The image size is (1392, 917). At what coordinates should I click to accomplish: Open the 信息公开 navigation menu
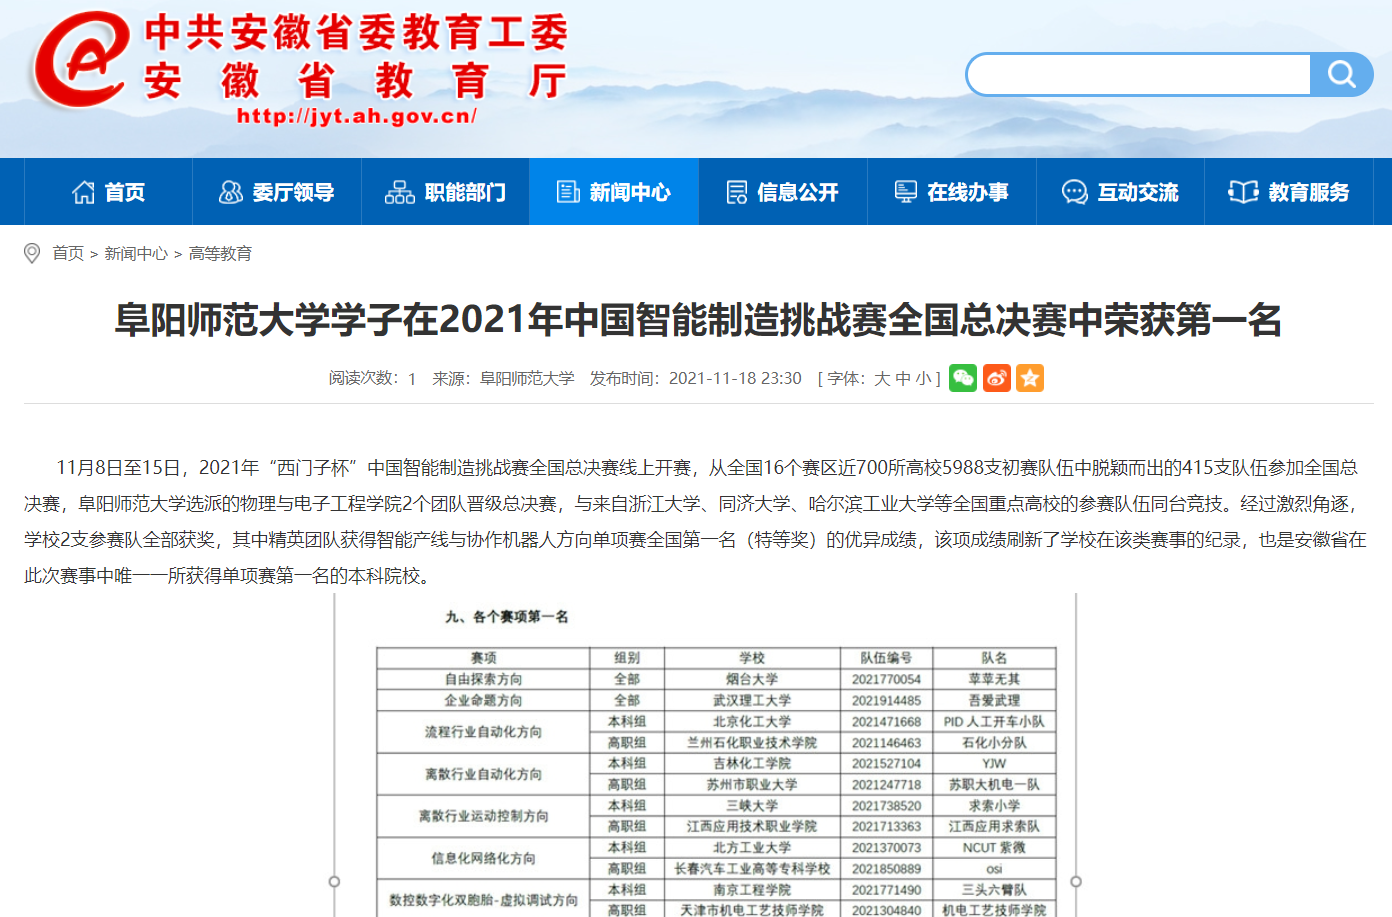pos(783,192)
